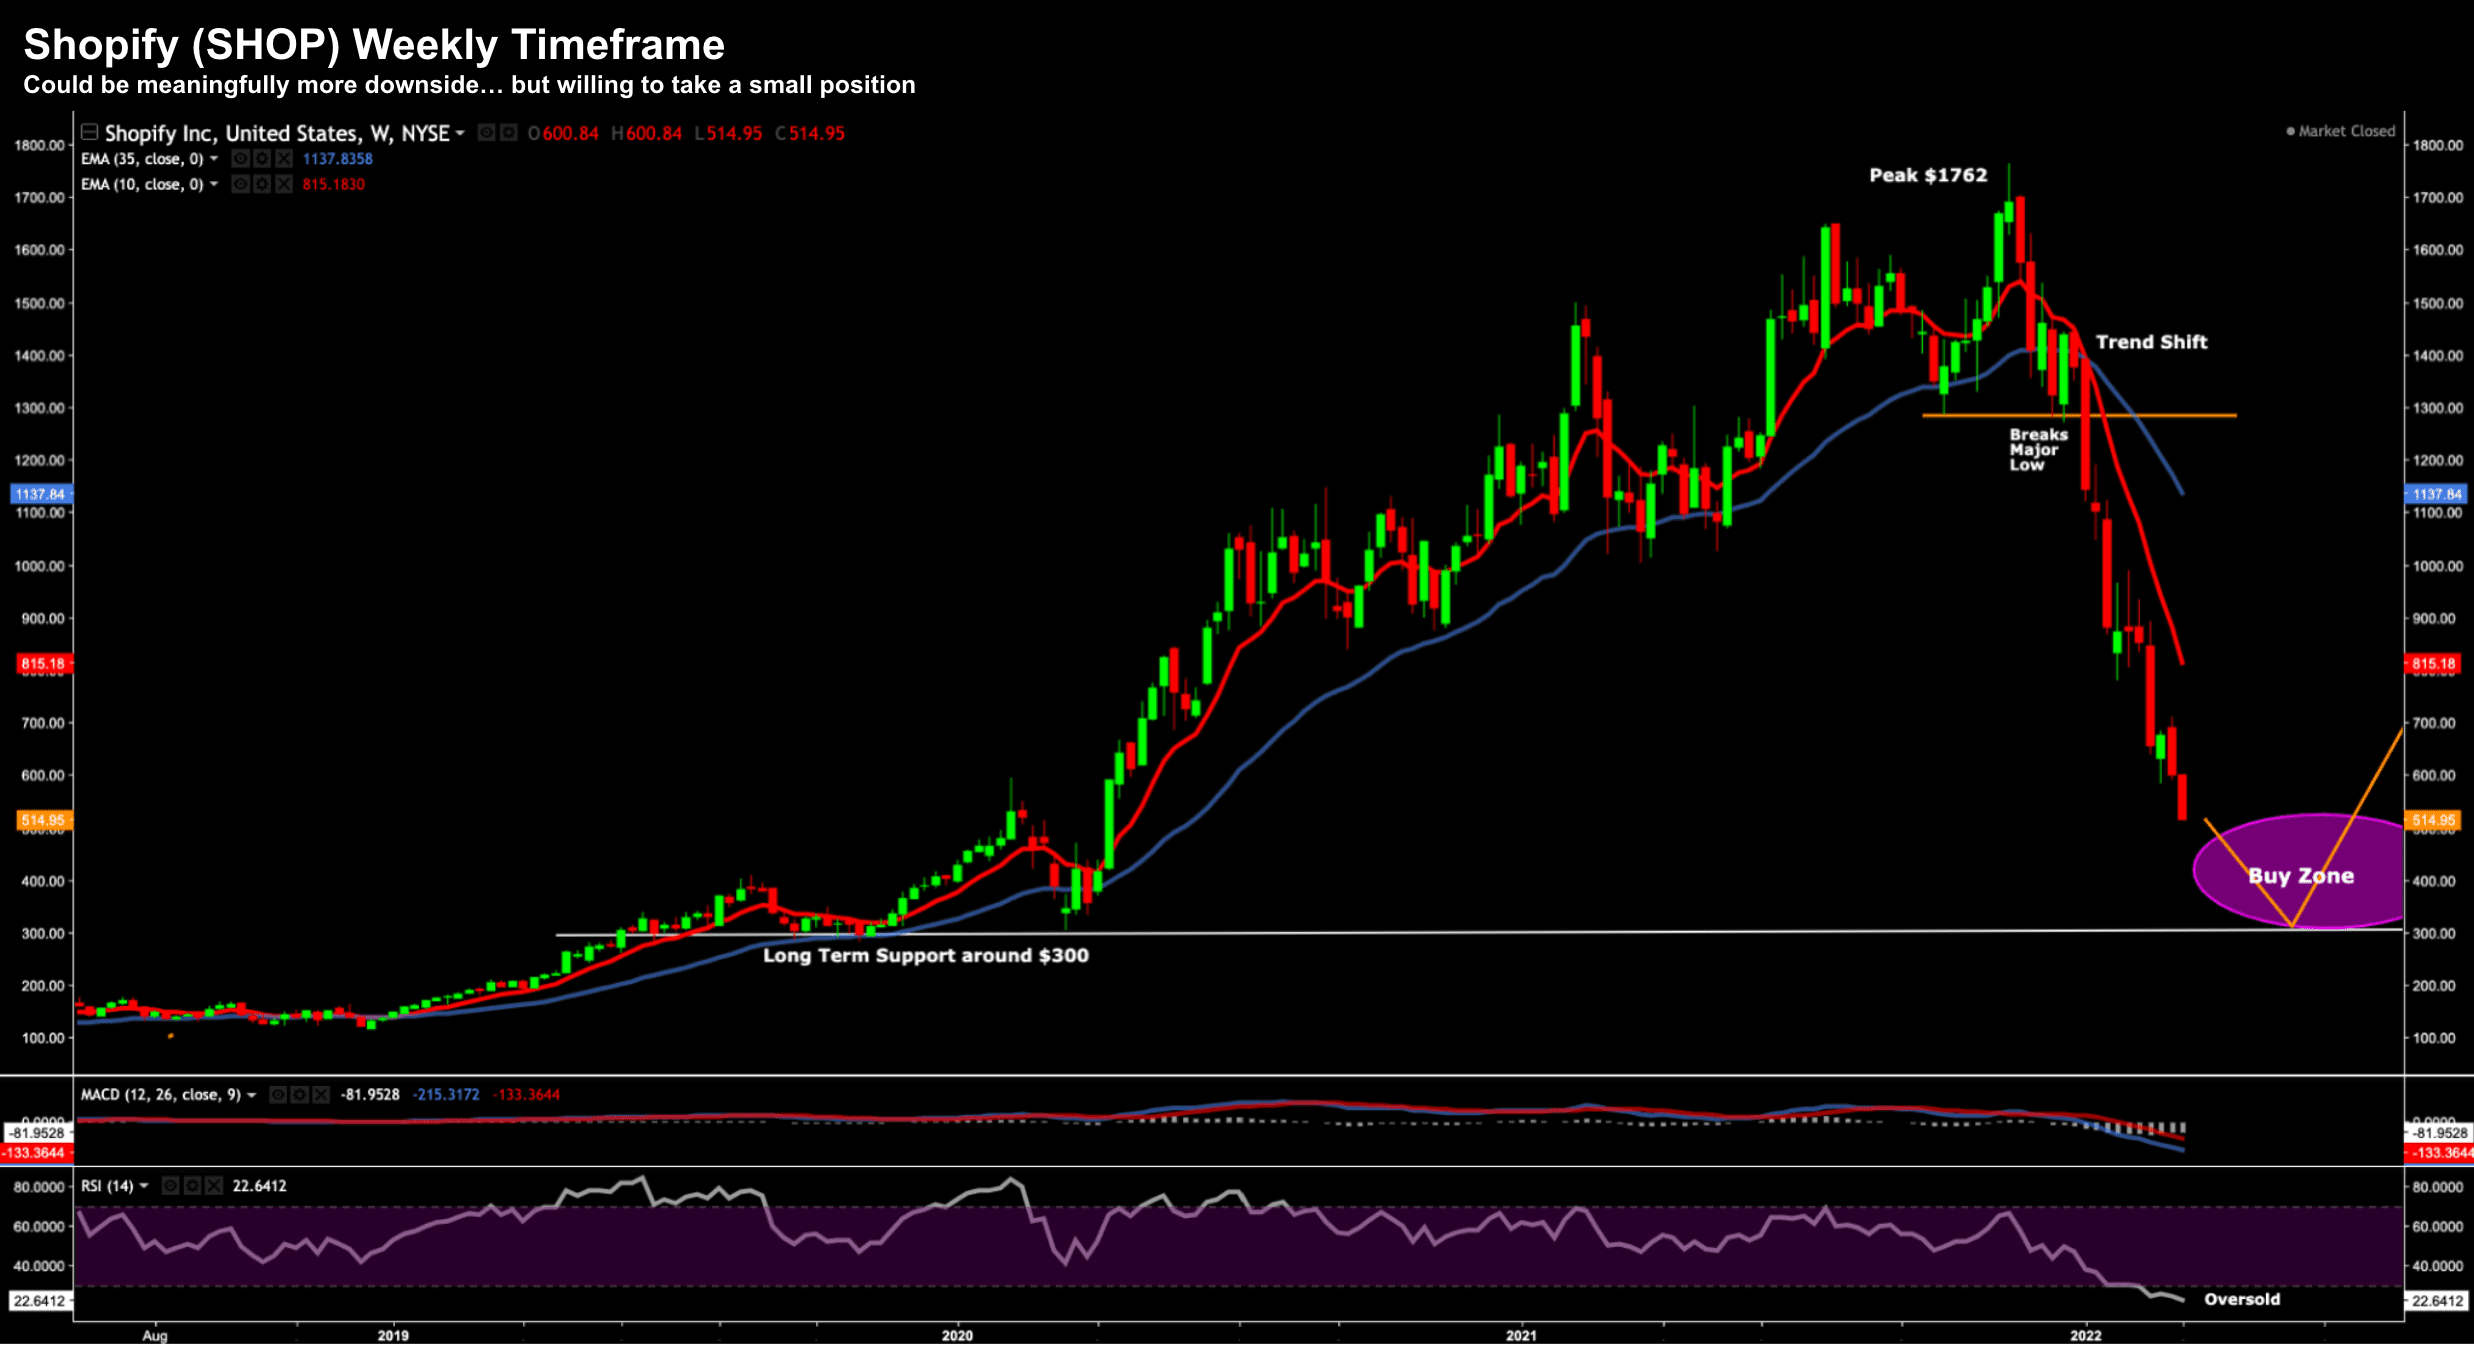Click the orange 514.95 price label
This screenshot has width=2474, height=1346.
coord(42,820)
